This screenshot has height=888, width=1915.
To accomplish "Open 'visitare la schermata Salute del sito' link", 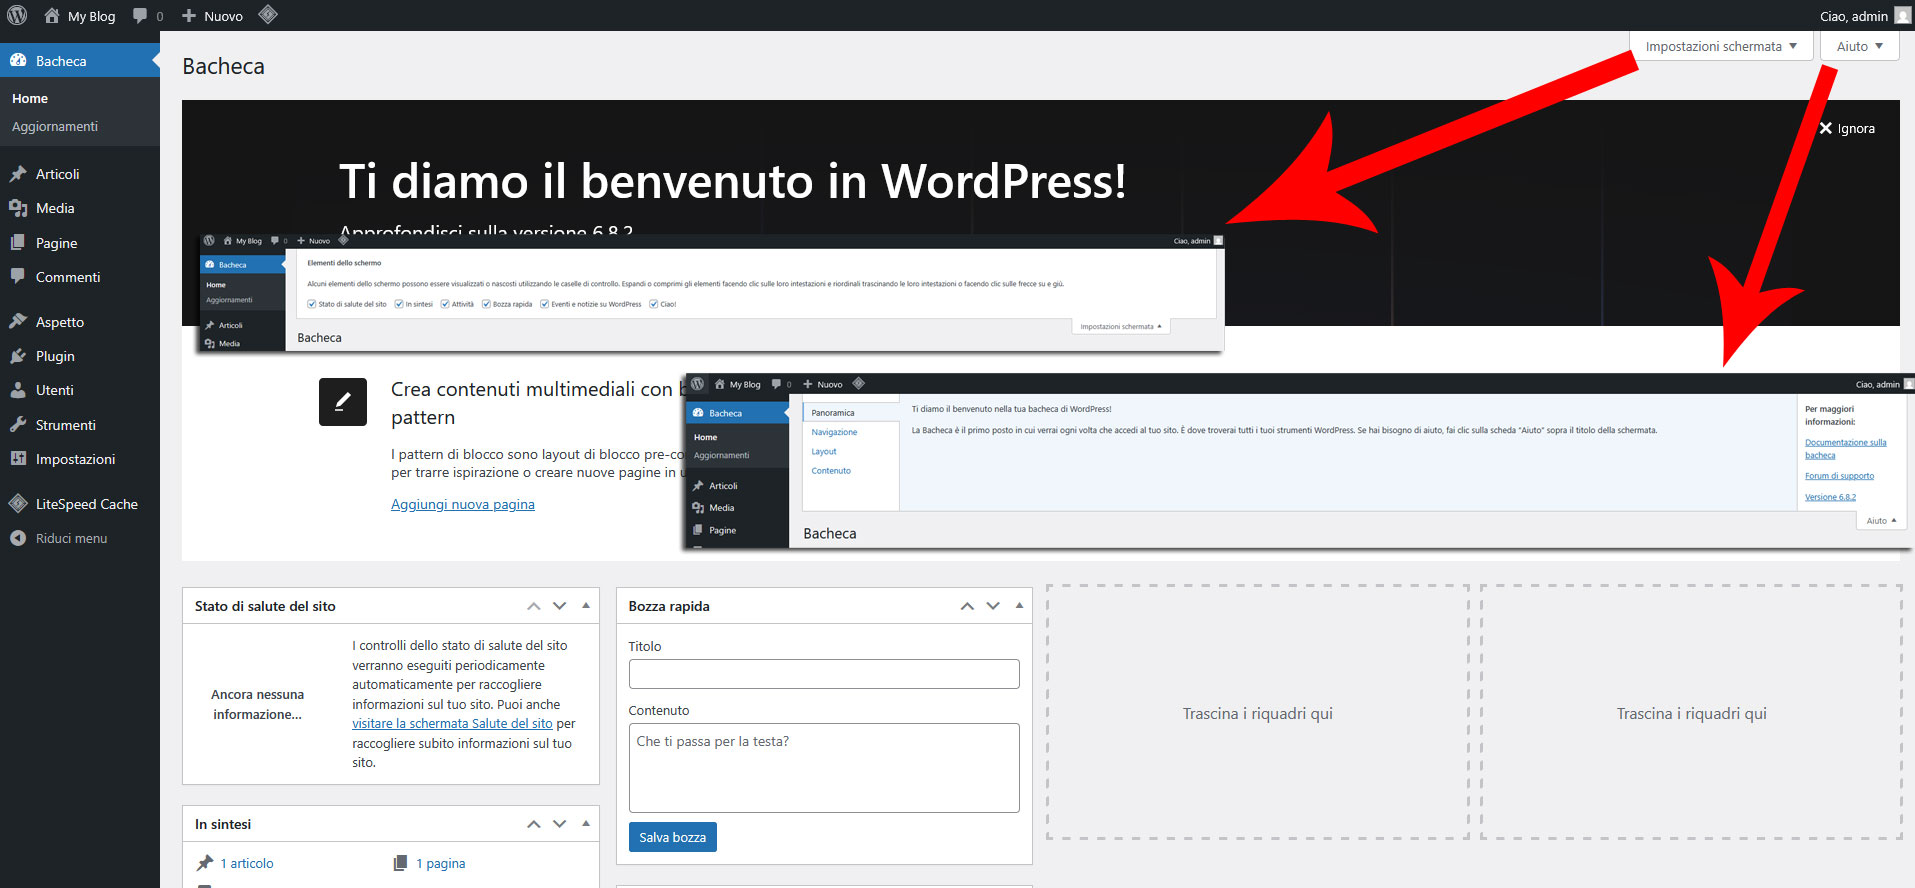I will (452, 724).
